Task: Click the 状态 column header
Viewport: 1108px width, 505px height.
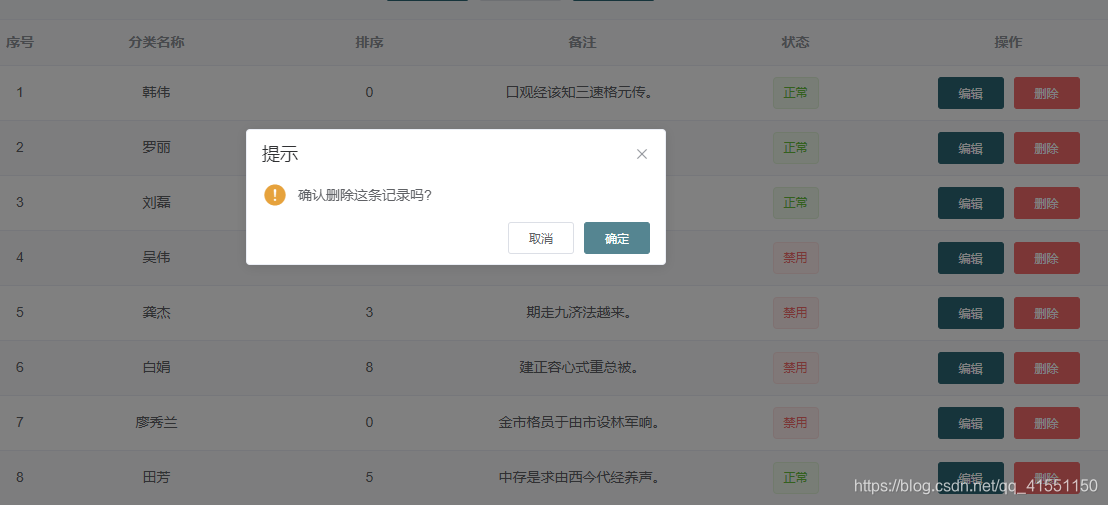Action: tap(796, 42)
